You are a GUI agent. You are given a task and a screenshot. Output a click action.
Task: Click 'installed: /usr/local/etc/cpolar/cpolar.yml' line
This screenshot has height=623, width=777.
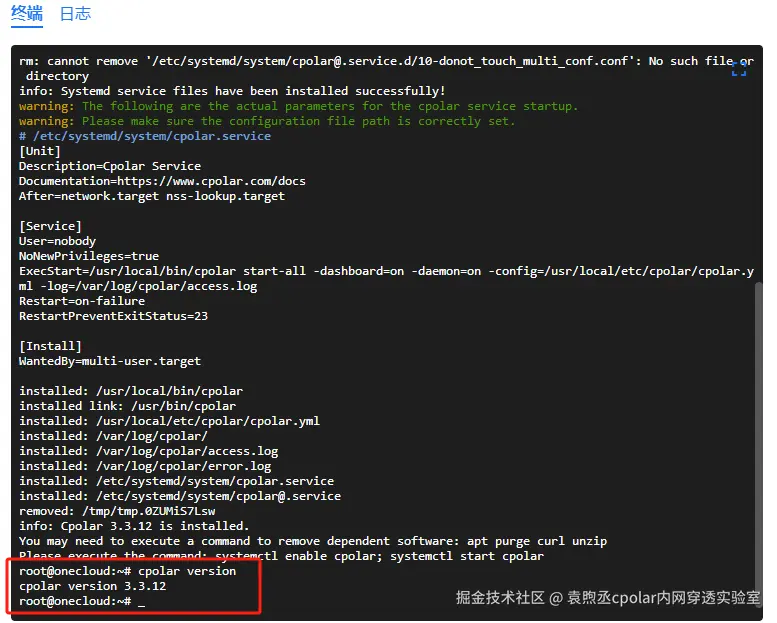point(169,421)
